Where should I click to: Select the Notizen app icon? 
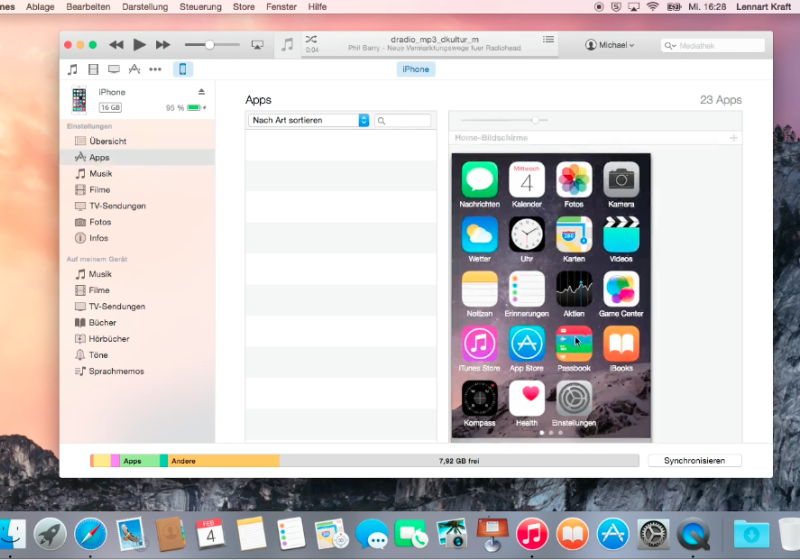tap(480, 289)
